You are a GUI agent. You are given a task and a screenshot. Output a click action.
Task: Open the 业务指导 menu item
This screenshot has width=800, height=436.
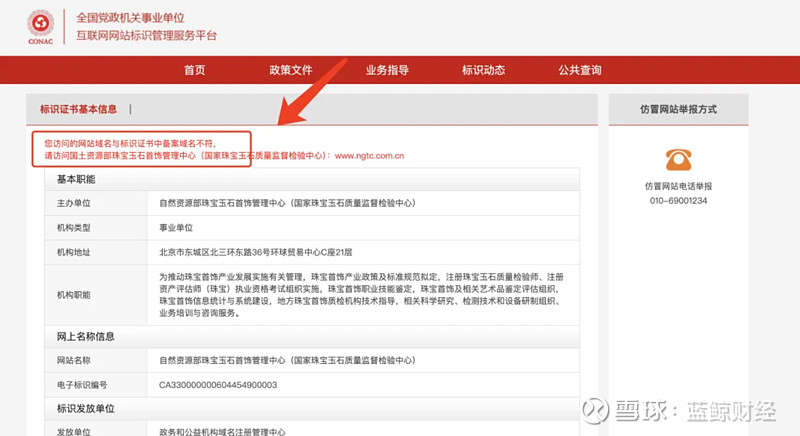(387, 70)
